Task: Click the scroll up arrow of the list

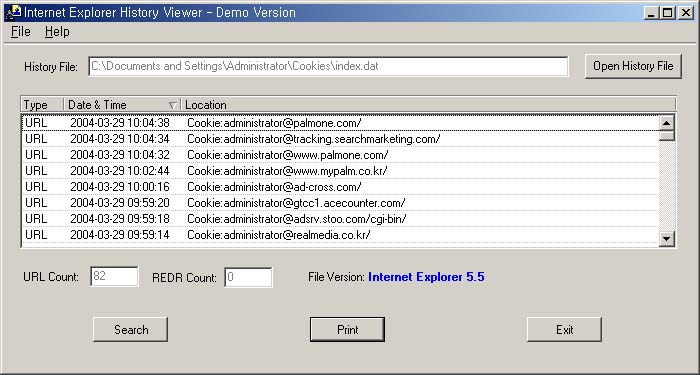Action: tap(667, 123)
